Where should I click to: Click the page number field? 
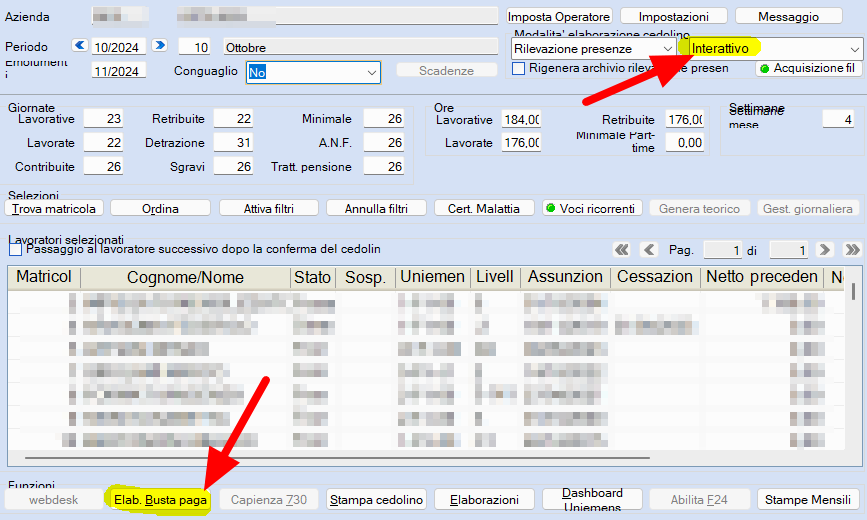(x=723, y=250)
